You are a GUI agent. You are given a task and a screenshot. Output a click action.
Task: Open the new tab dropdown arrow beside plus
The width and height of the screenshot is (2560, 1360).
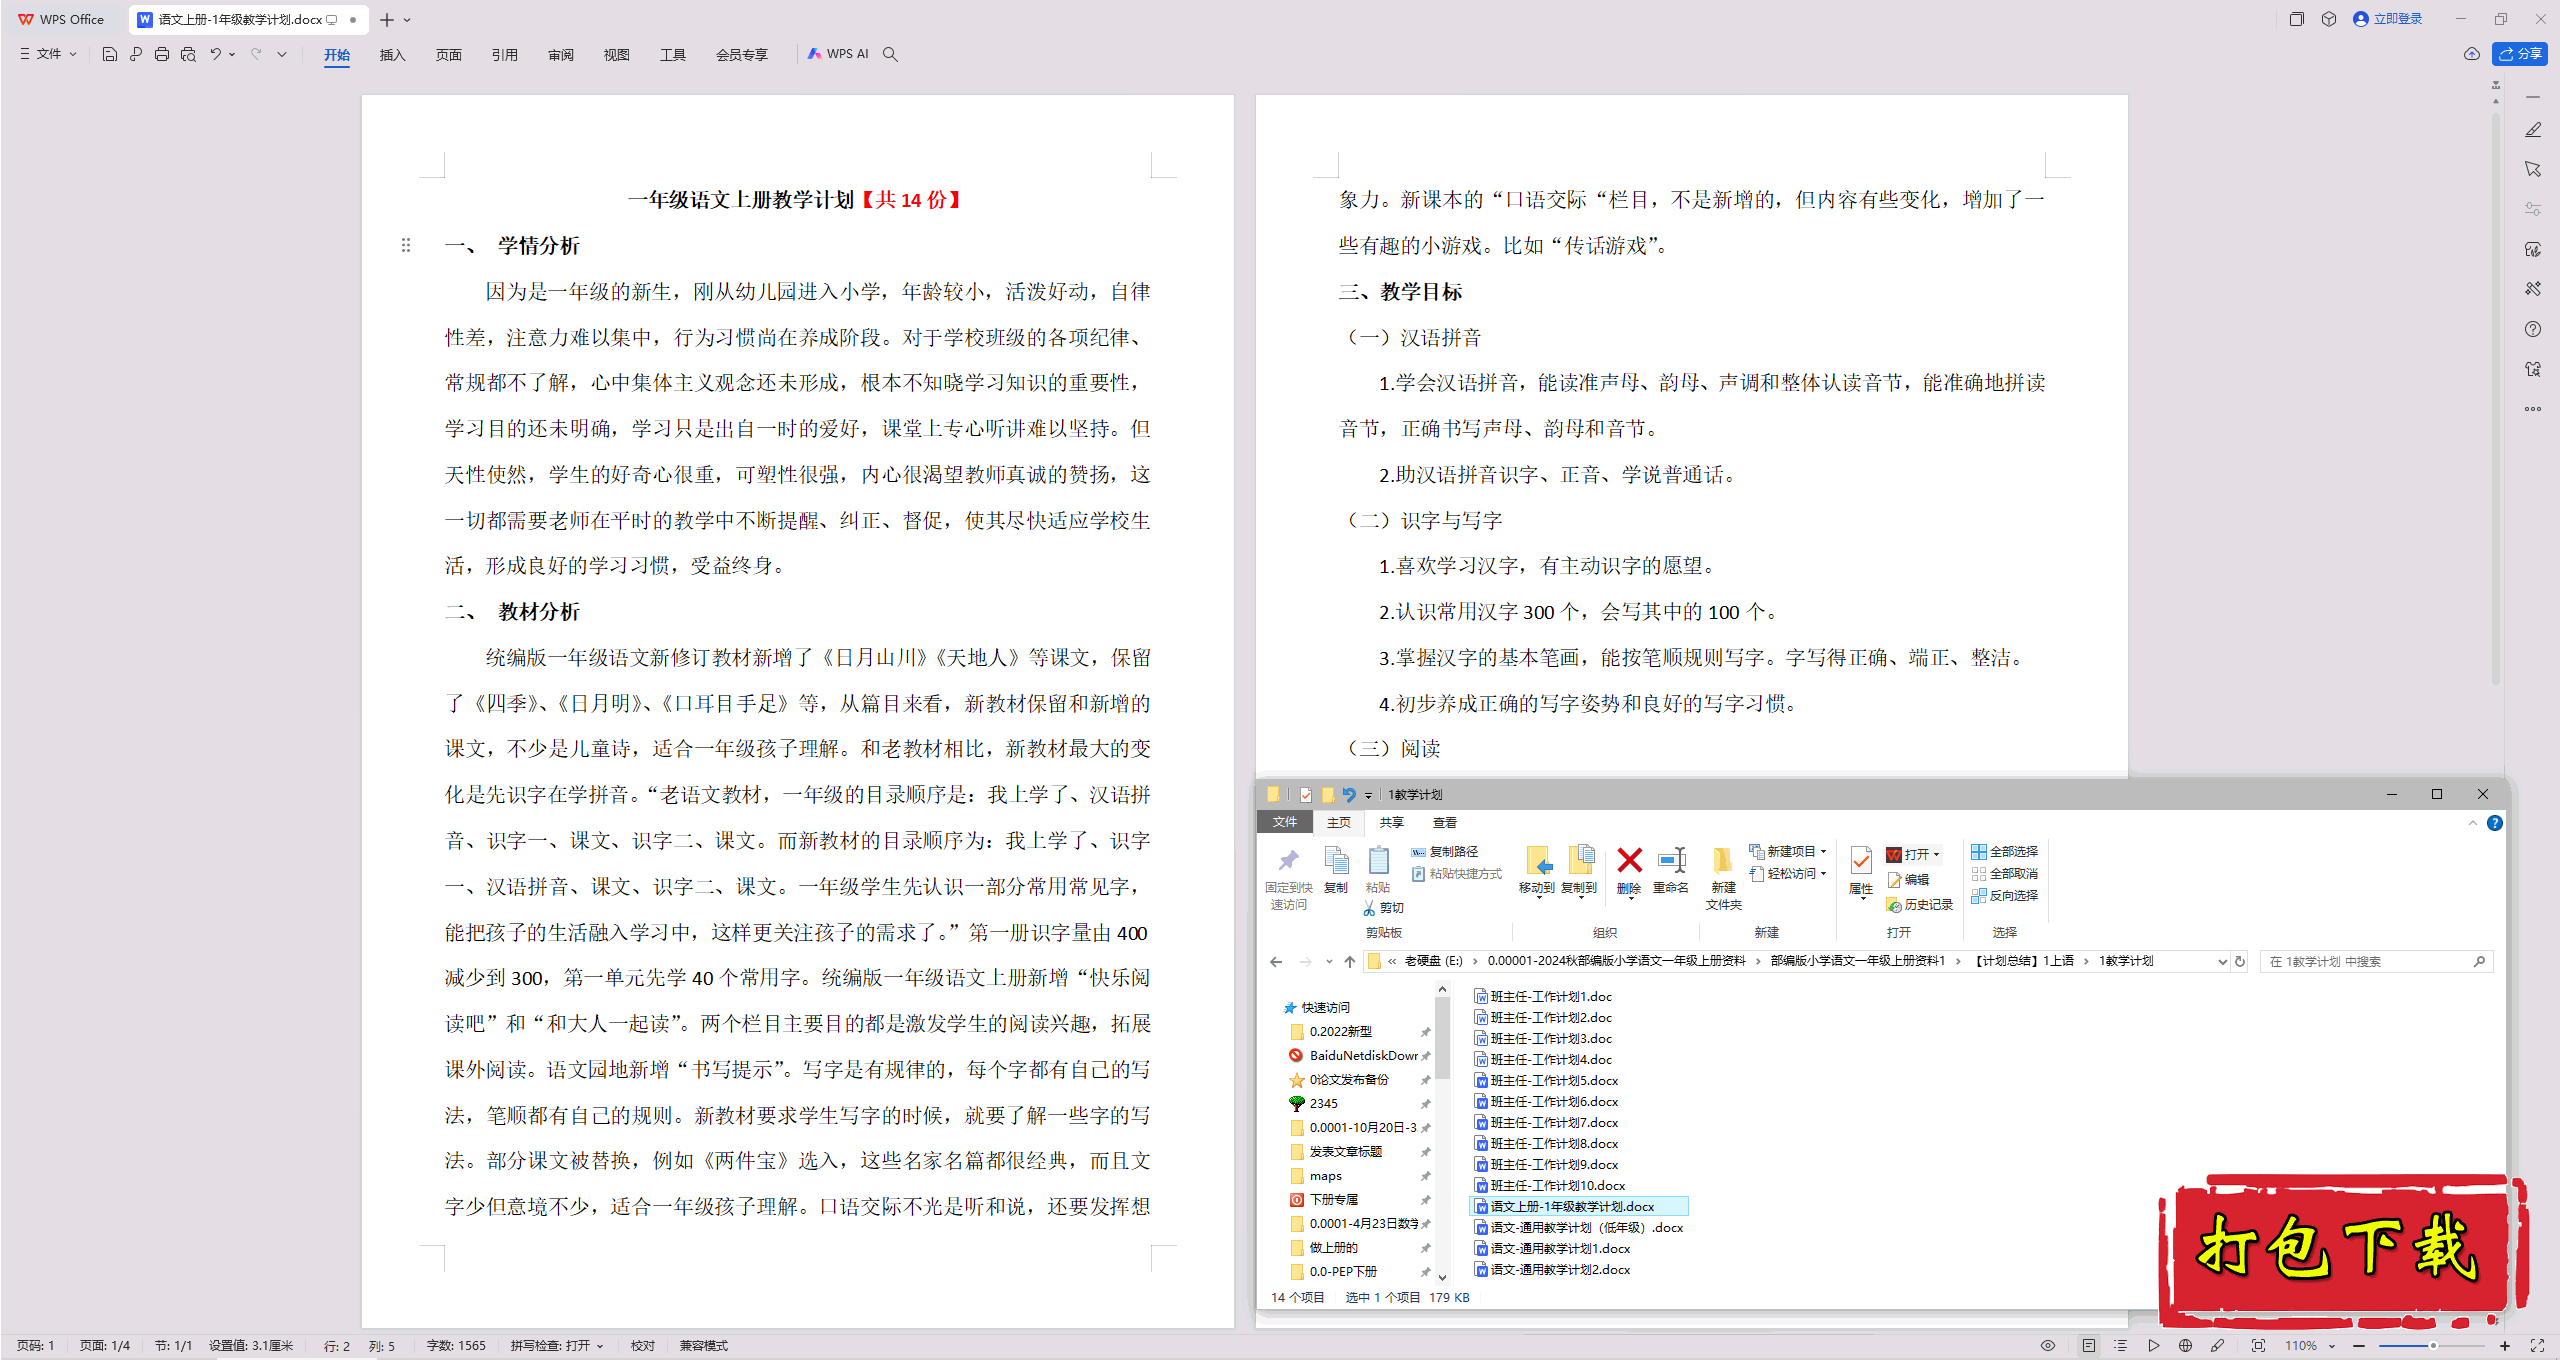click(407, 20)
